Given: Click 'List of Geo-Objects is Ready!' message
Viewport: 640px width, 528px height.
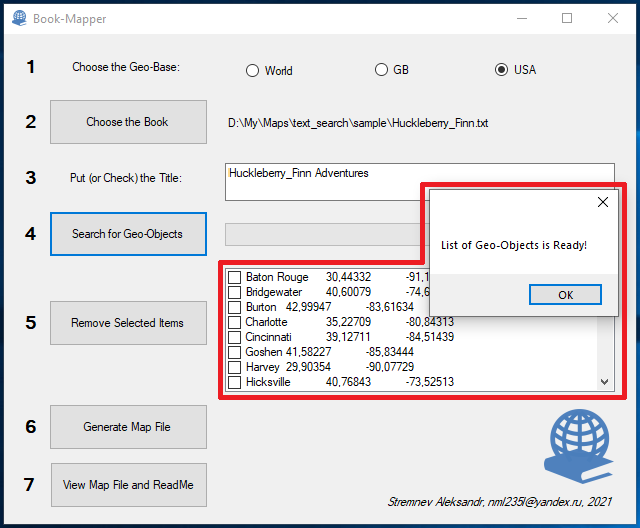Looking at the screenshot, I should (x=514, y=245).
